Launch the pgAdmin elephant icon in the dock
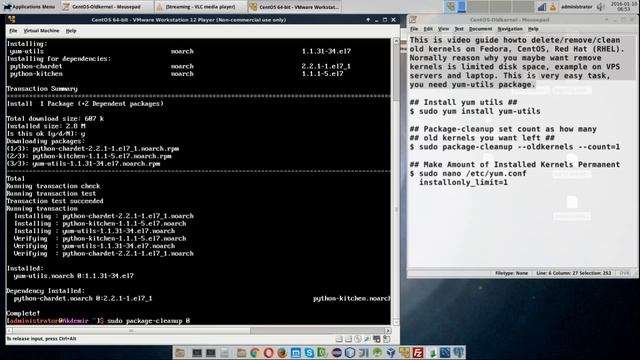 coord(458,353)
